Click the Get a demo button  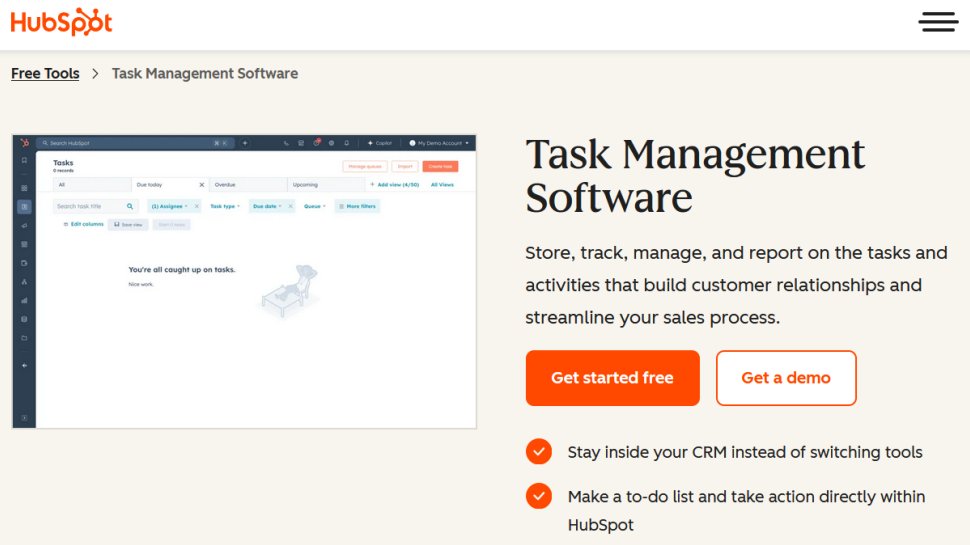coord(786,378)
